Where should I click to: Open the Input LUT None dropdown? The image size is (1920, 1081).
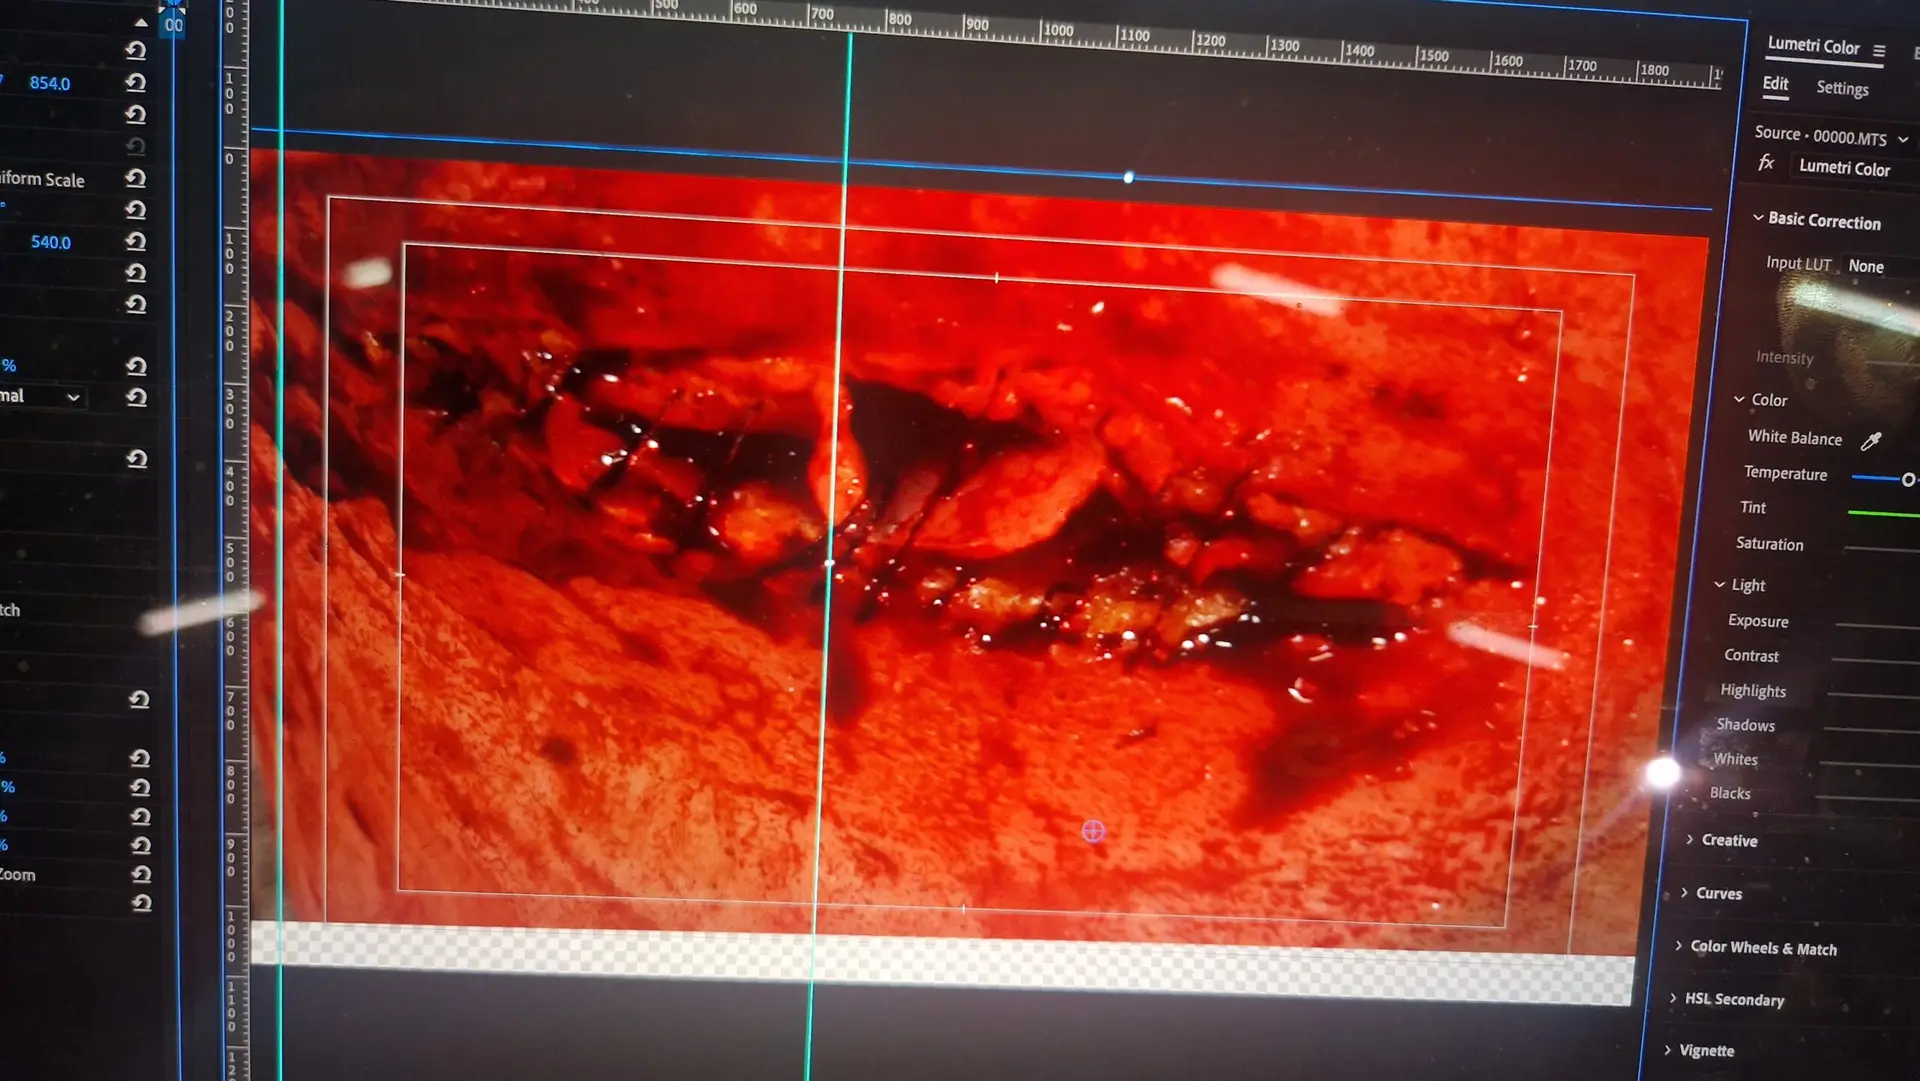click(1866, 266)
